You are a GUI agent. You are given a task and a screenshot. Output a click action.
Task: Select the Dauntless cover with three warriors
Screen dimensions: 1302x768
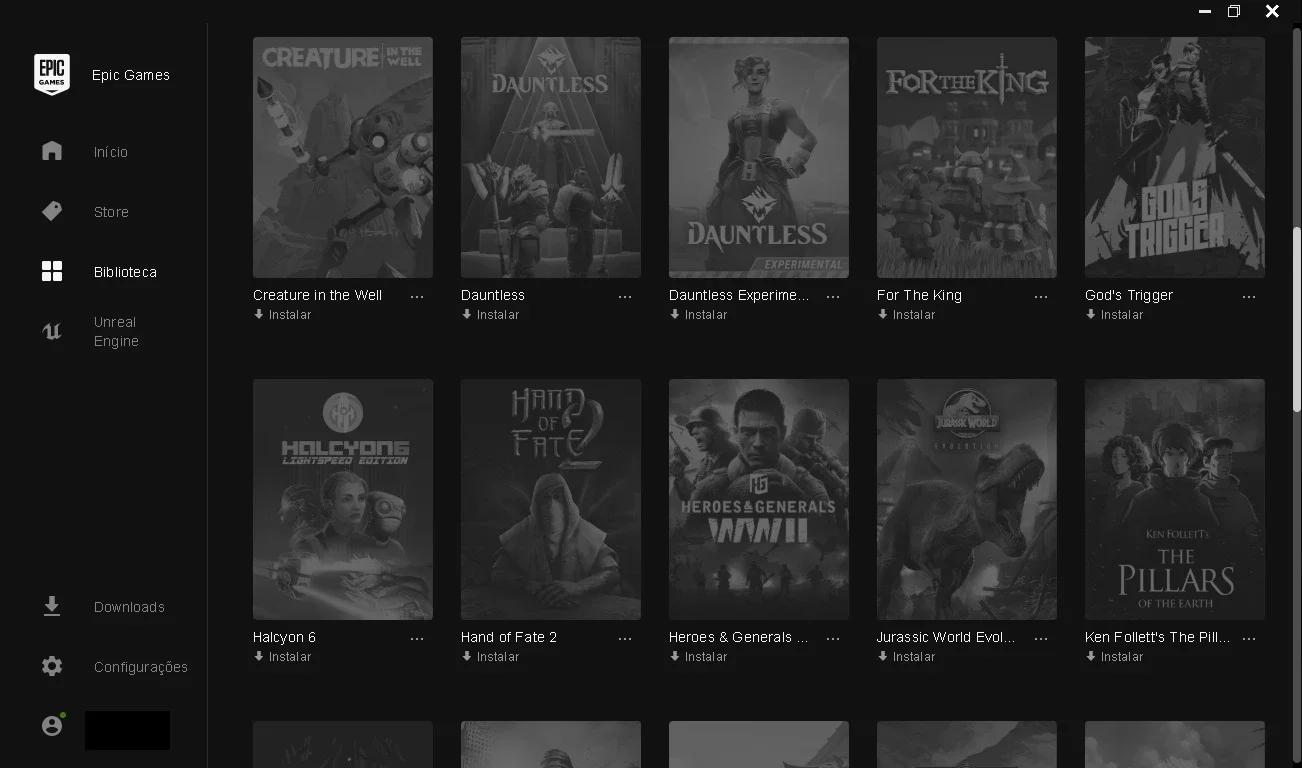[x=551, y=157]
